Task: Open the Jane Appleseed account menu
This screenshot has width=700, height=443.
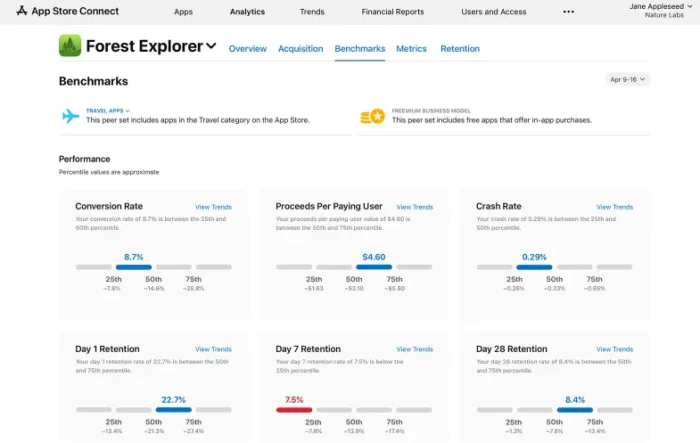Action: [660, 10]
